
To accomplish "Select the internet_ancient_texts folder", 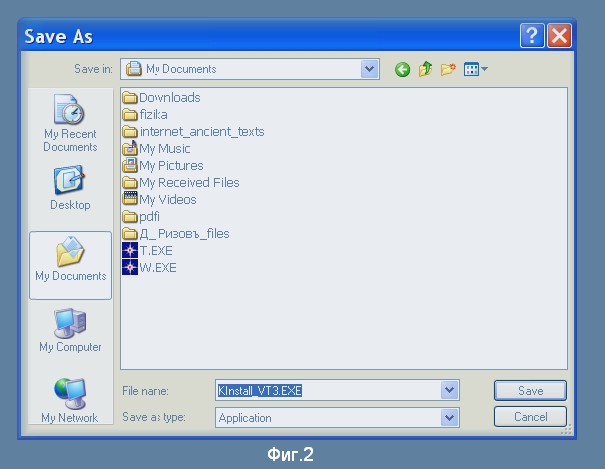I will pos(201,131).
